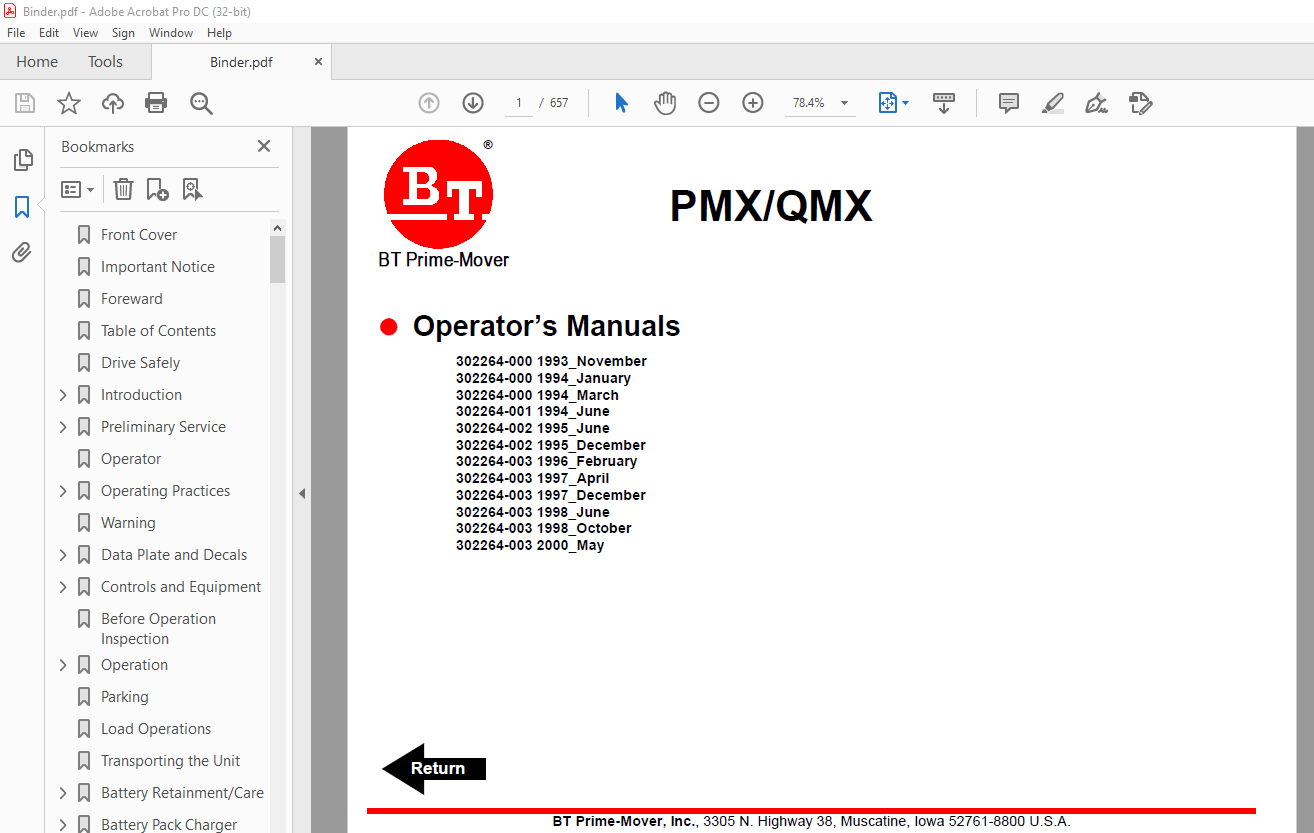Click the Return arrow button
The width and height of the screenshot is (1314, 833).
(434, 768)
